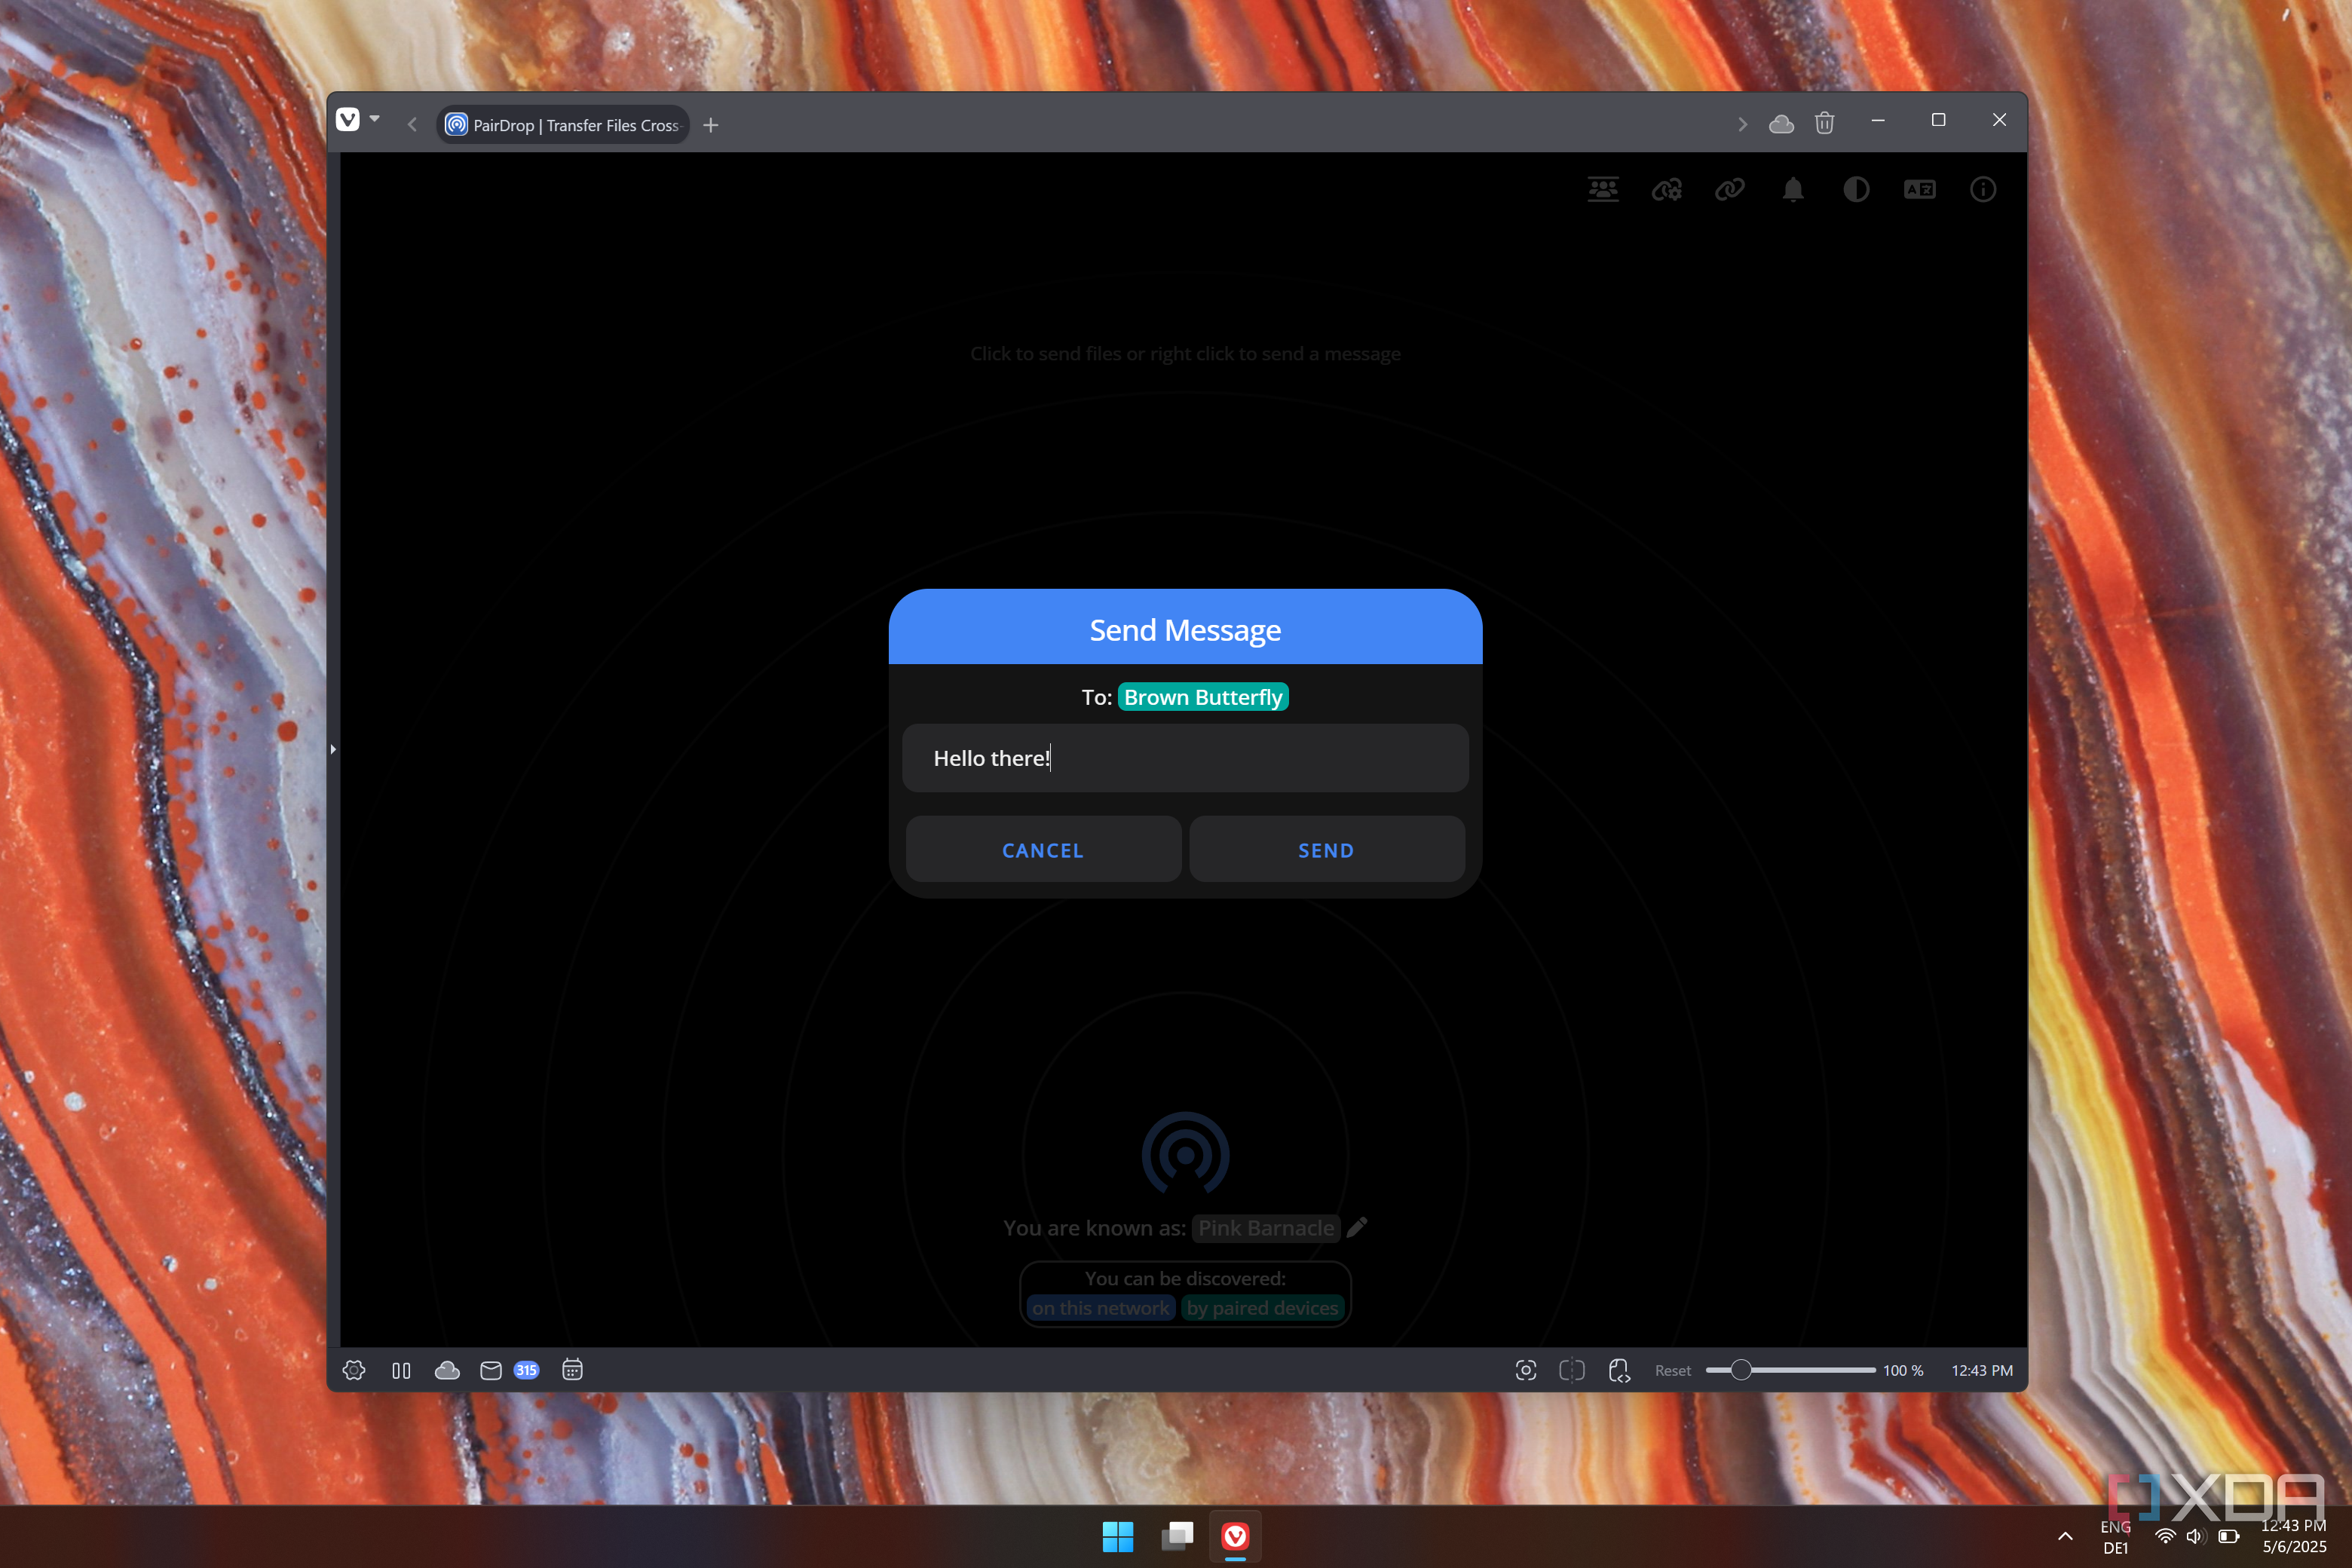2352x1568 pixels.
Task: Click the status bar clock 12:43 PM
Action: [1982, 1371]
